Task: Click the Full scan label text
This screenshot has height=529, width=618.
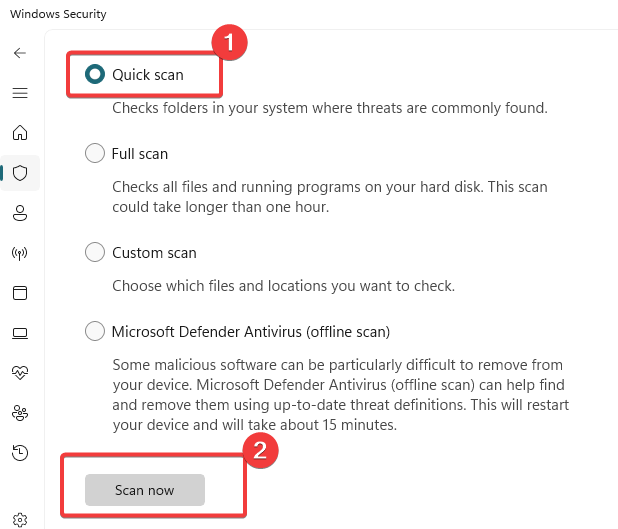Action: click(x=140, y=154)
